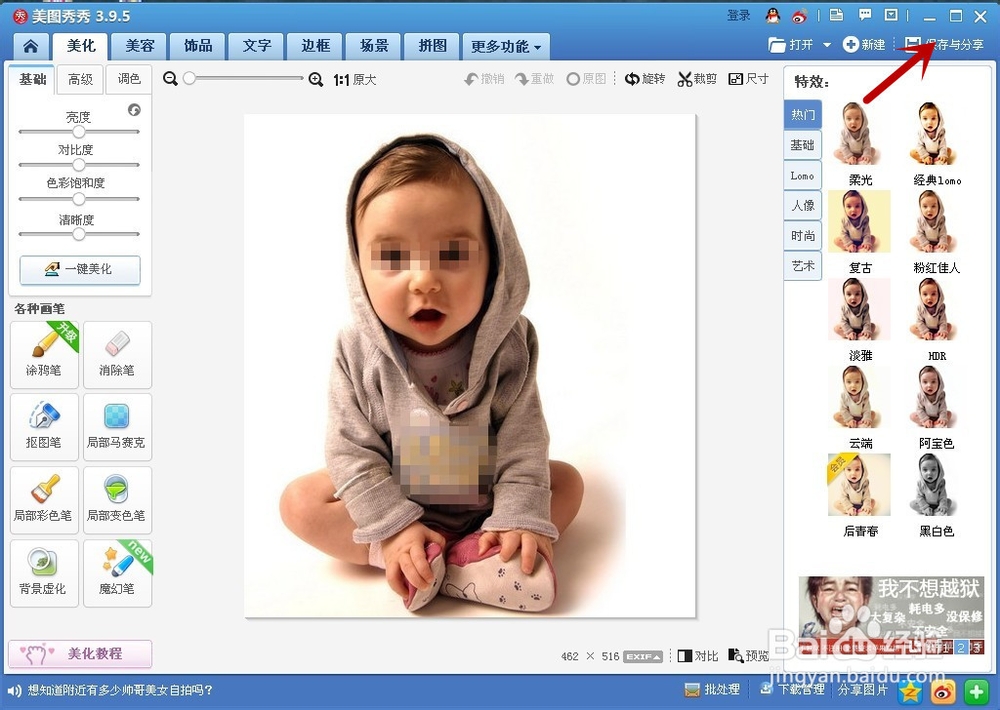Open the 尺寸 resize tool
1000x710 pixels.
pyautogui.click(x=748, y=79)
